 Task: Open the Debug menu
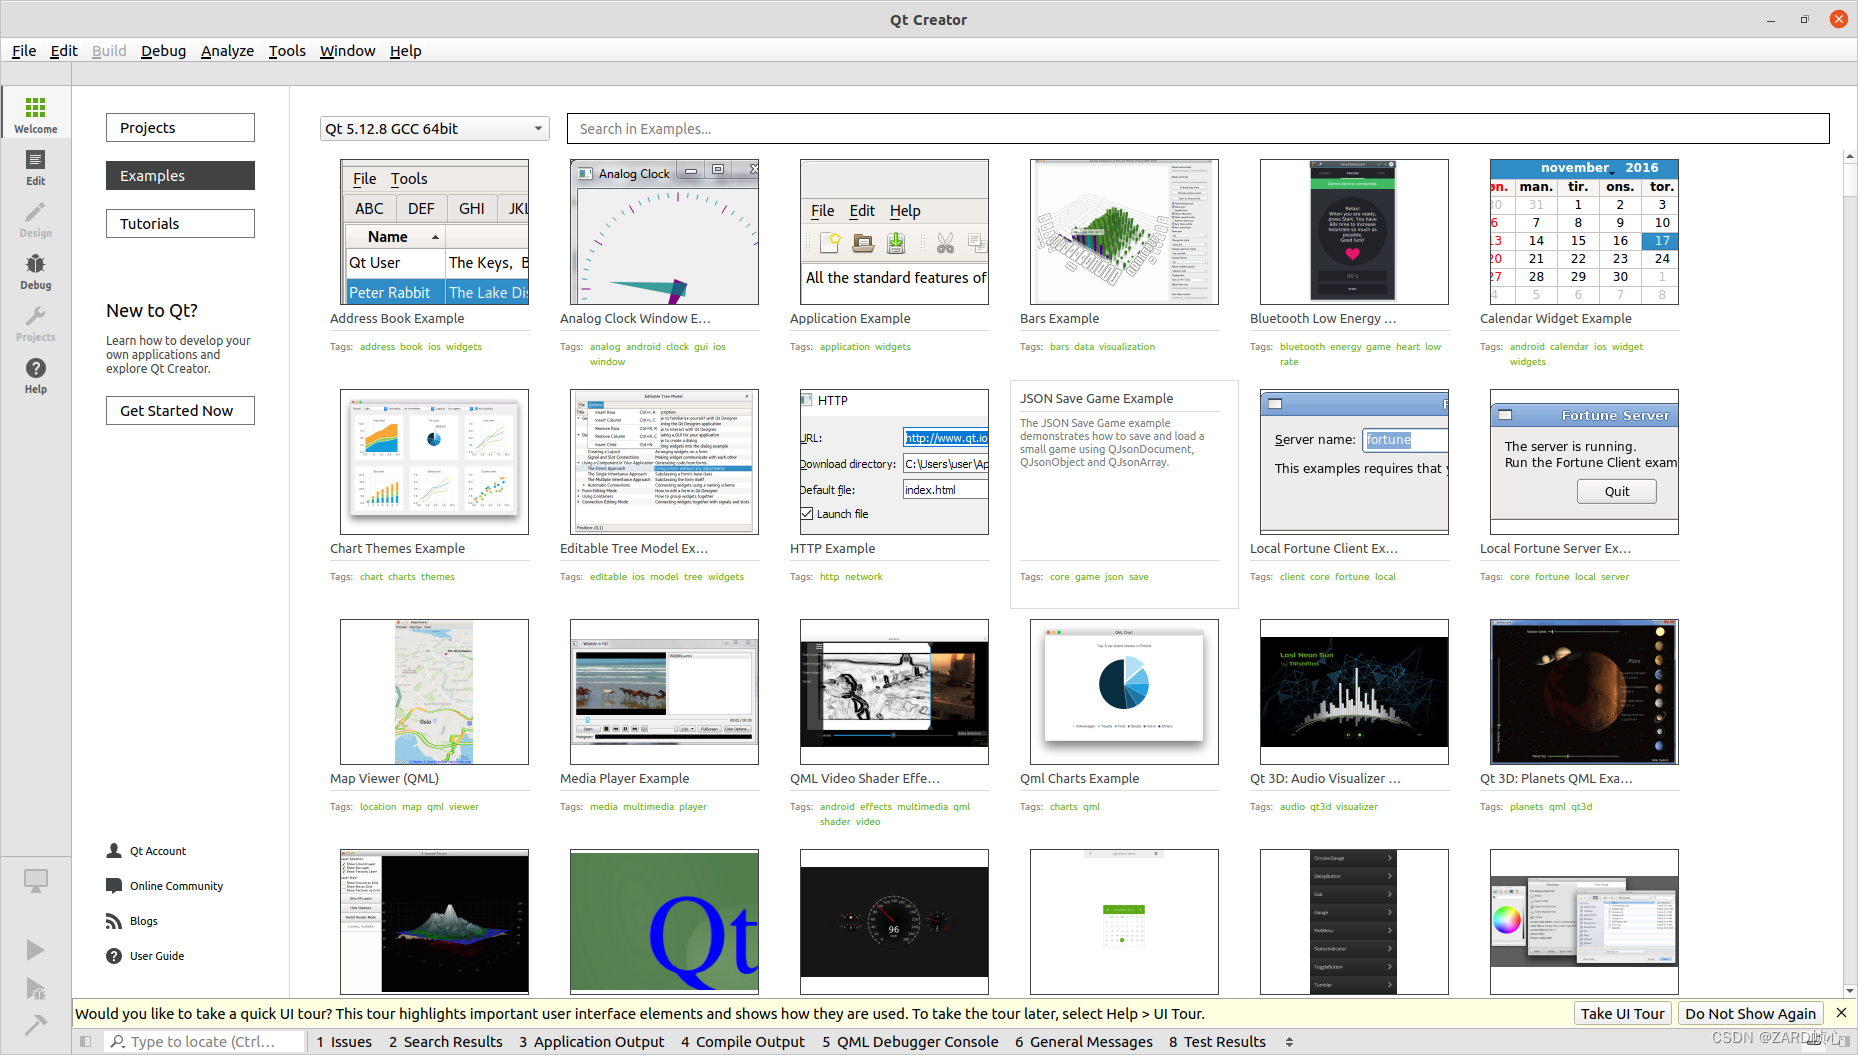tap(163, 51)
